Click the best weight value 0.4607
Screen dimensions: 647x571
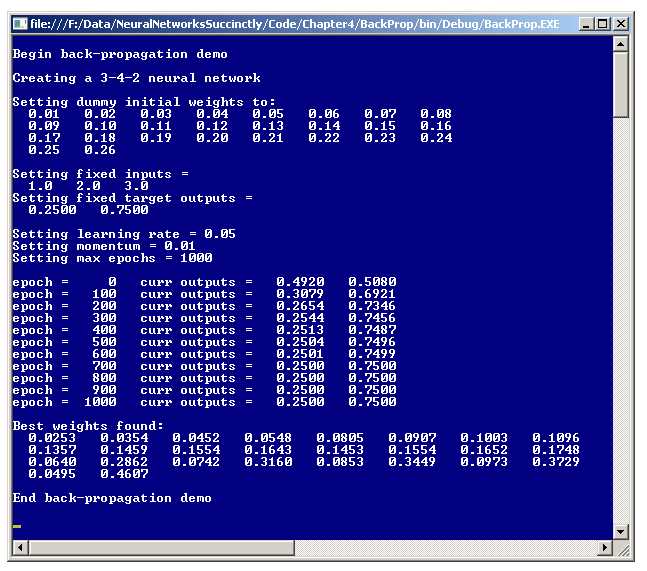click(124, 474)
